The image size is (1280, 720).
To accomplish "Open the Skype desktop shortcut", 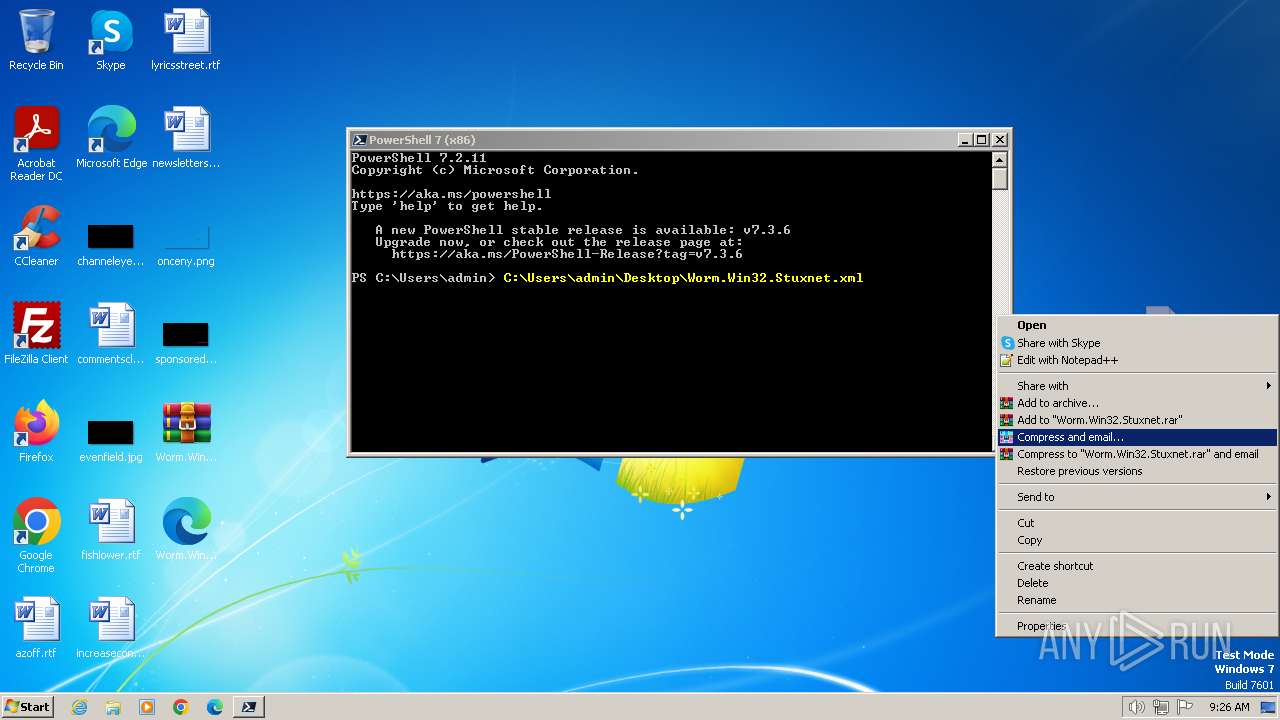I will (x=110, y=40).
